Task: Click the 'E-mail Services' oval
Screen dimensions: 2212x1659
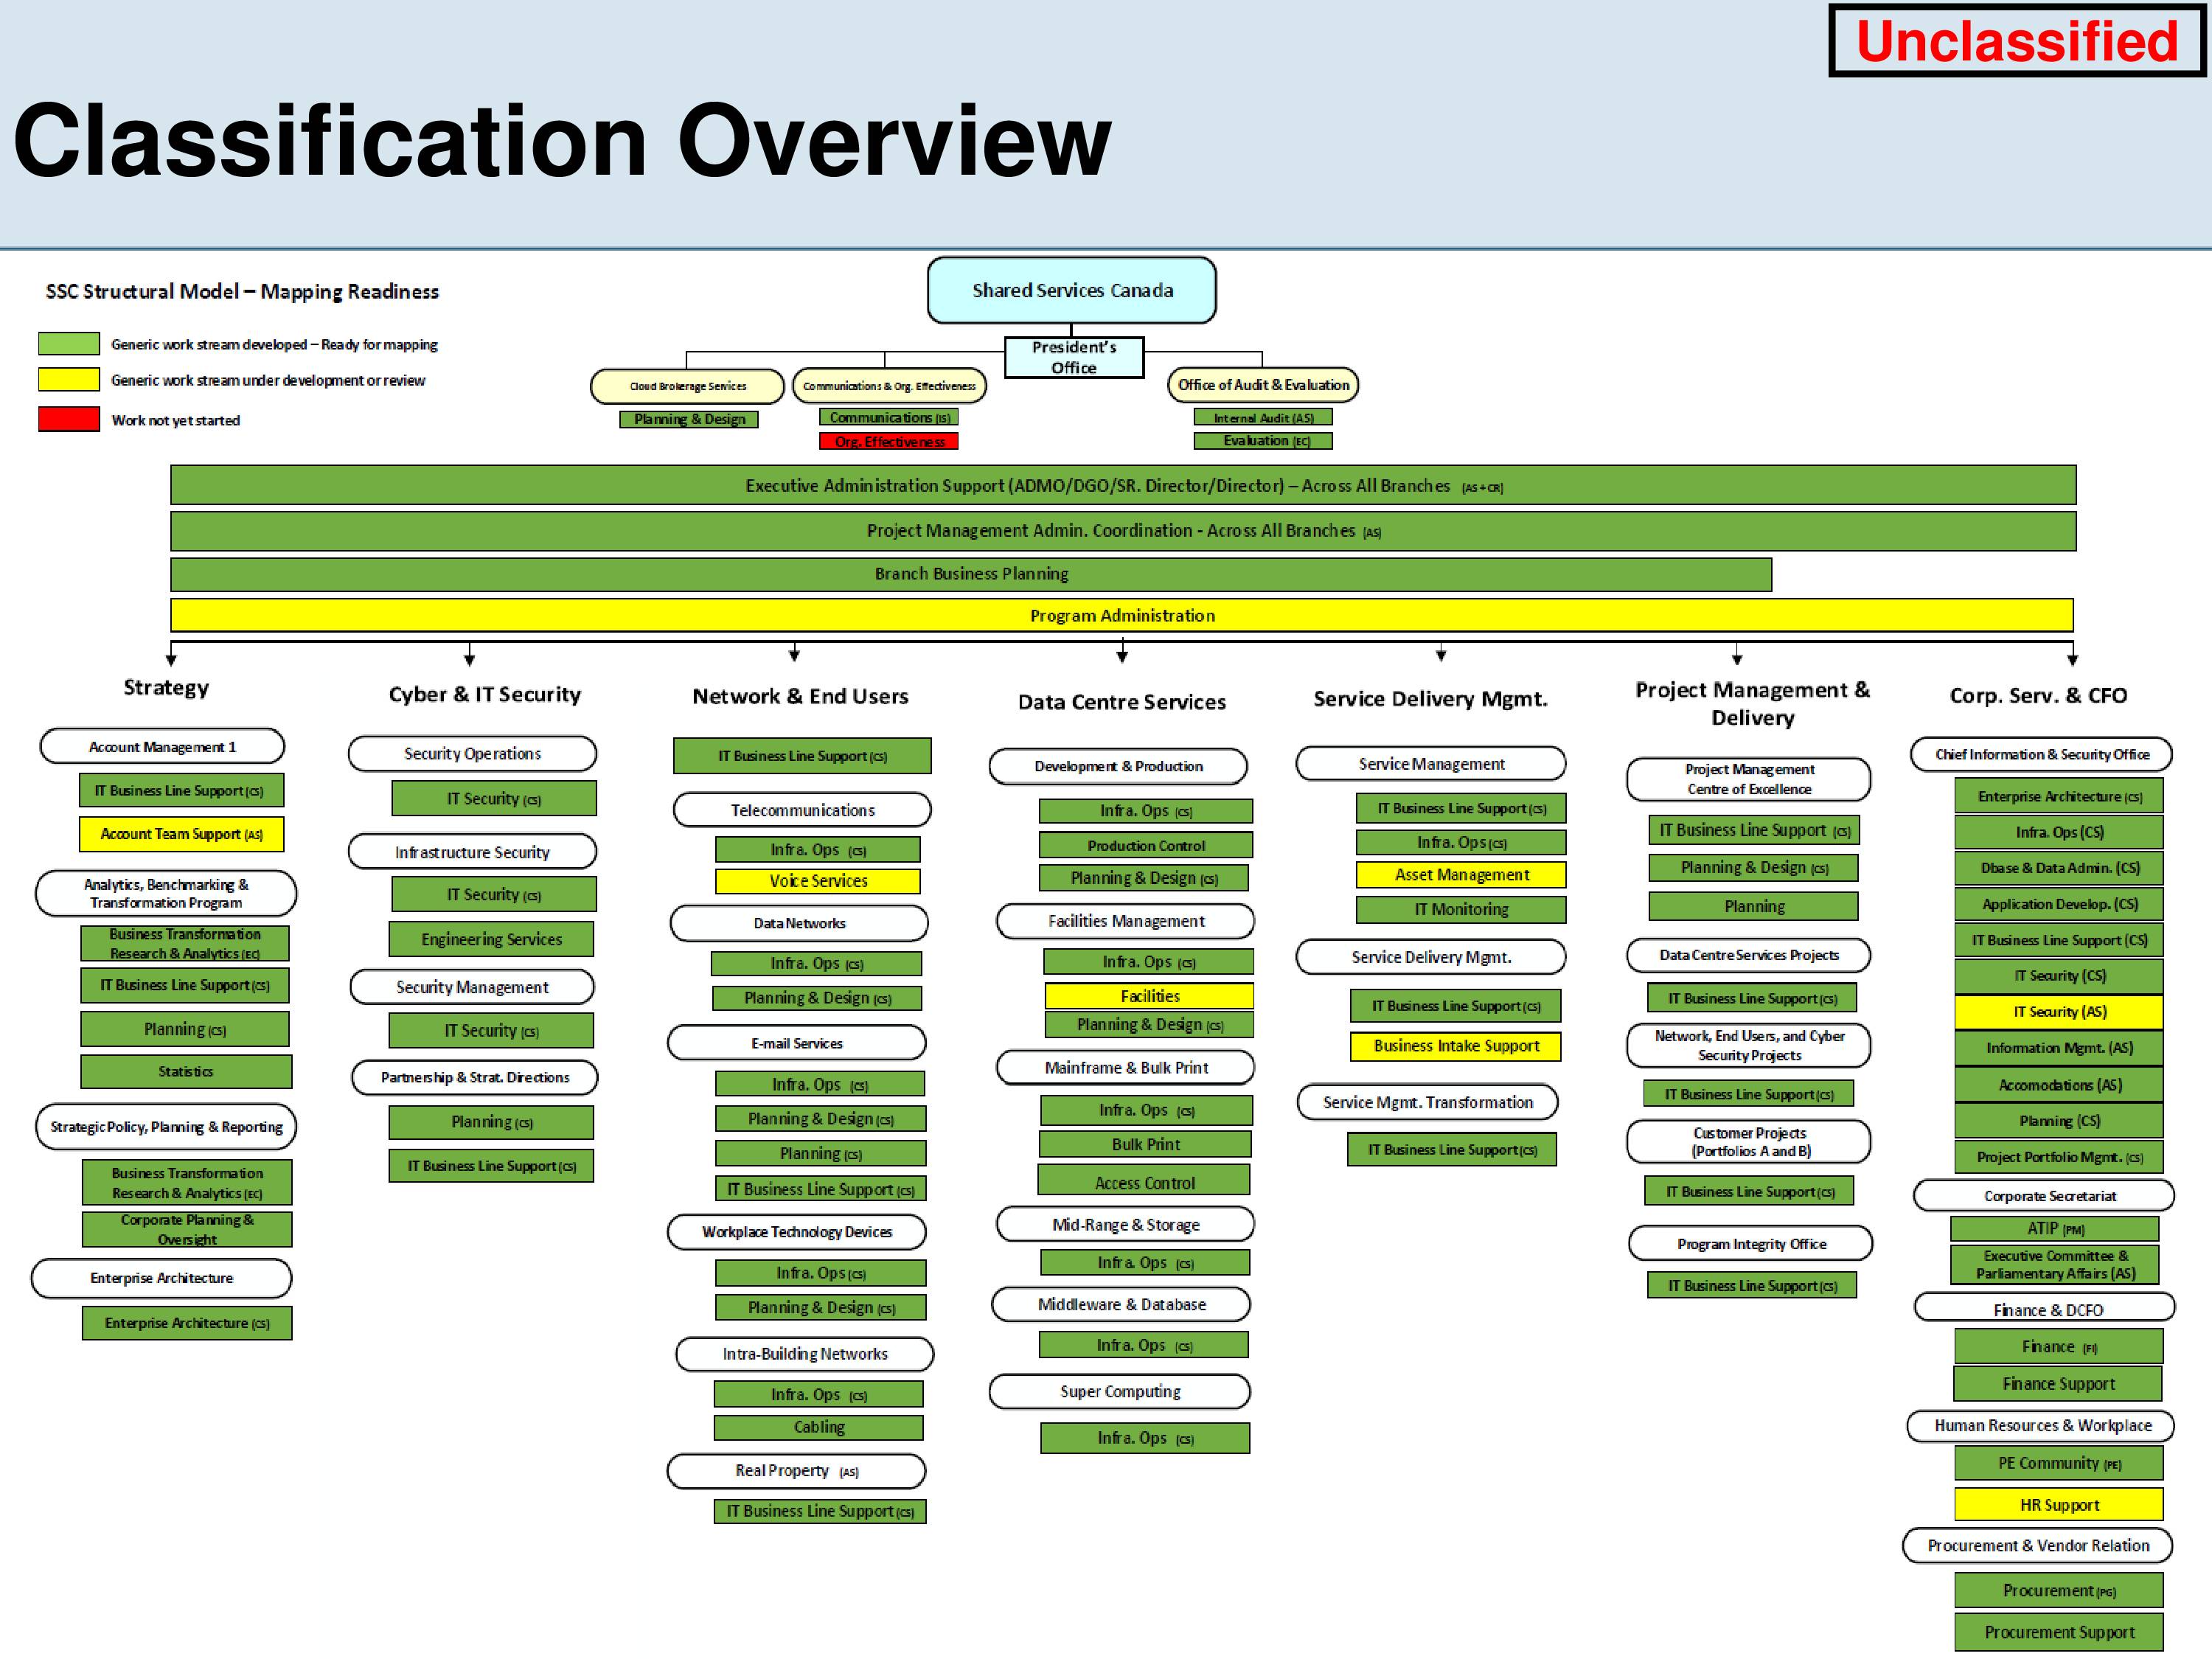Action: pyautogui.click(x=797, y=1043)
